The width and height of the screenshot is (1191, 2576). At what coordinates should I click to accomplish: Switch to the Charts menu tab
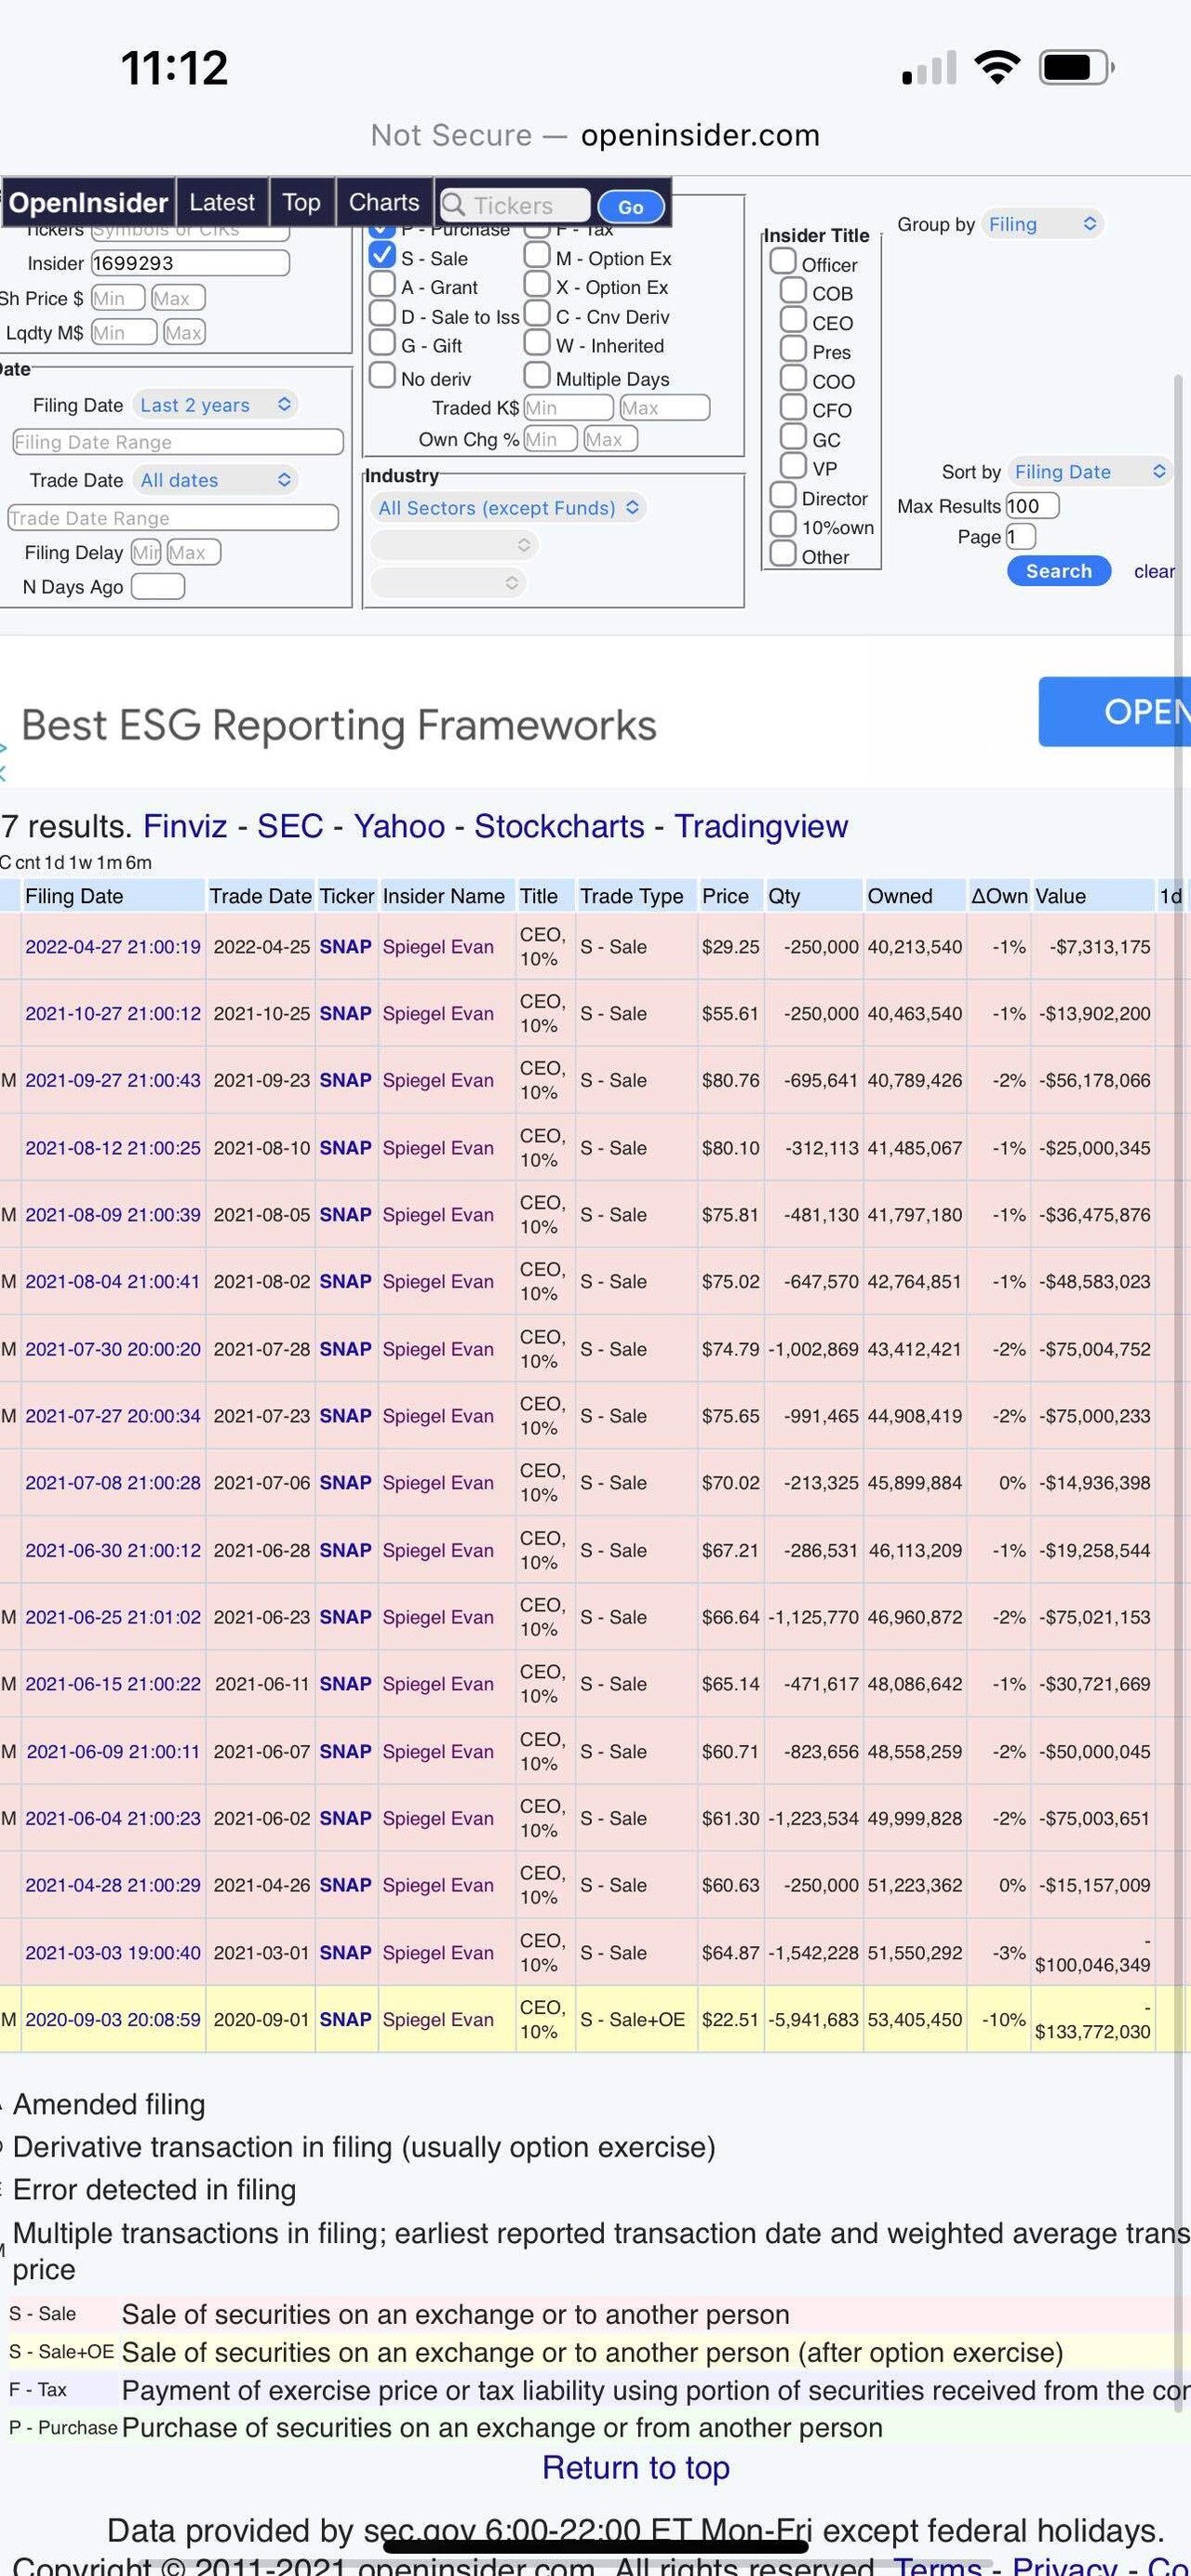[x=384, y=203]
